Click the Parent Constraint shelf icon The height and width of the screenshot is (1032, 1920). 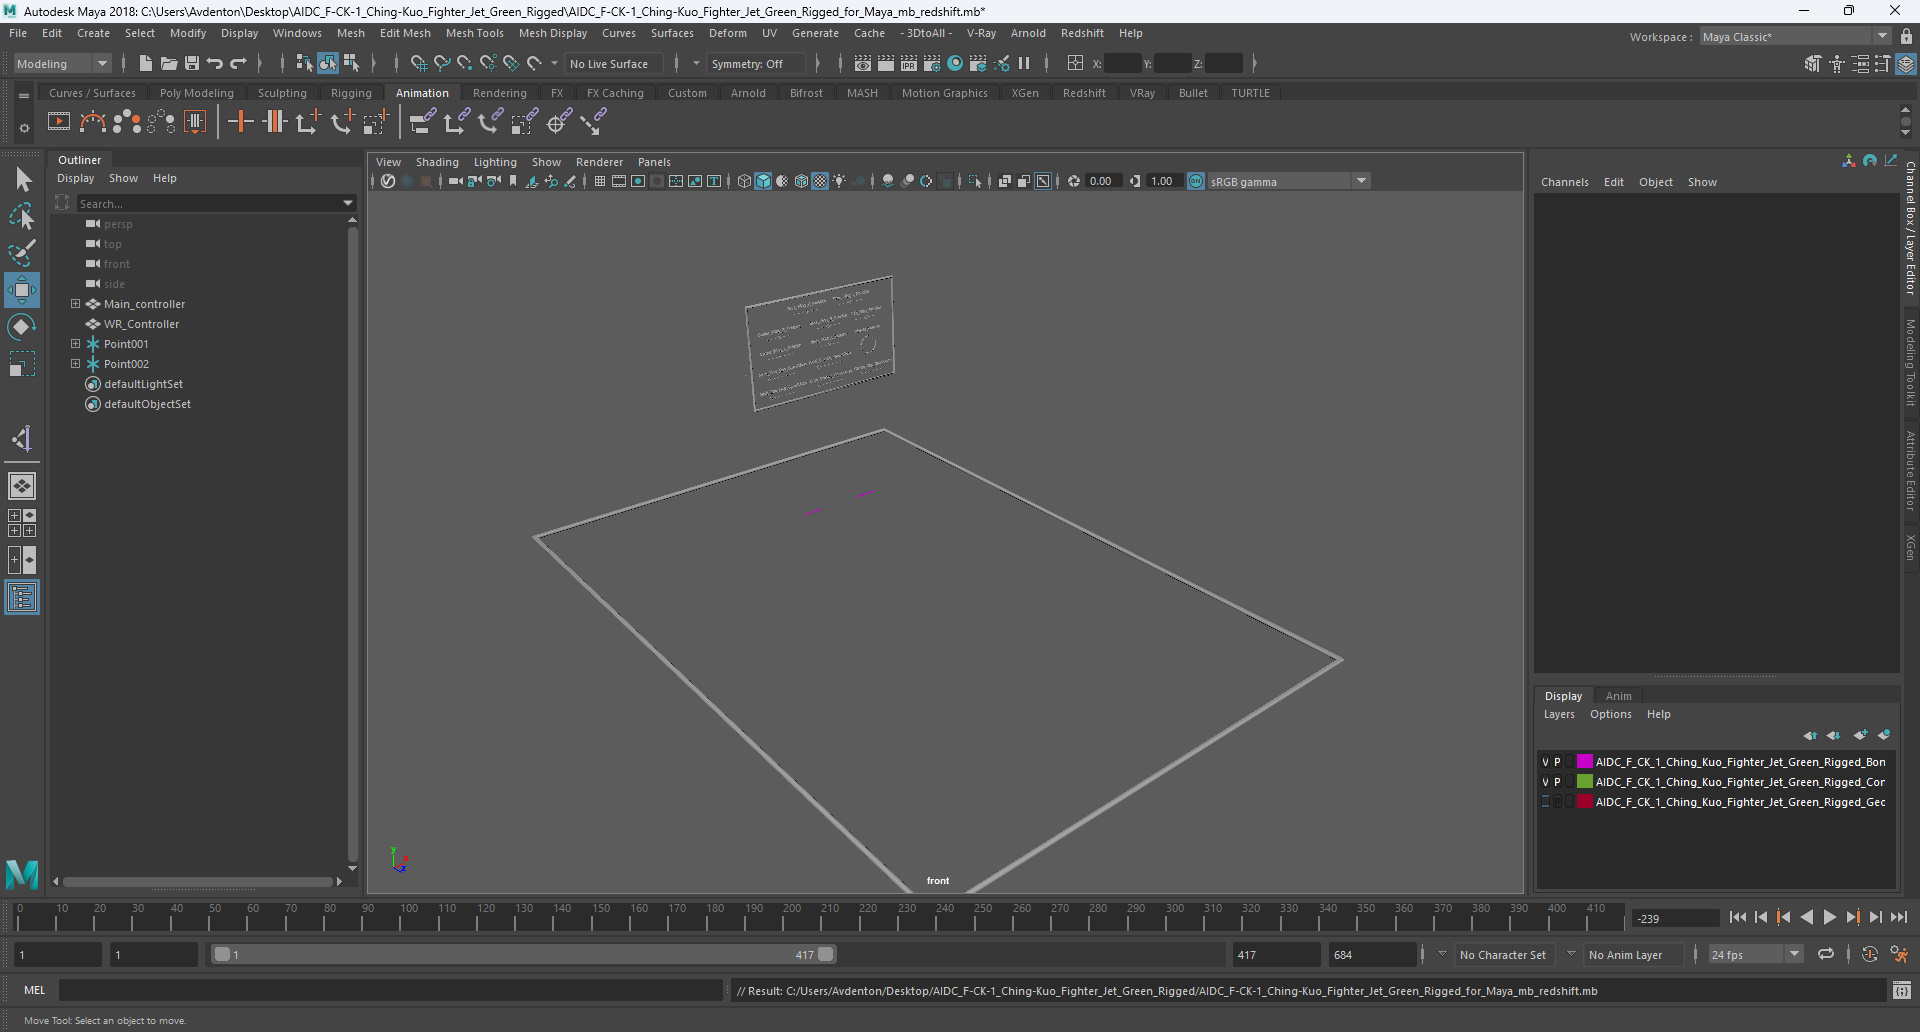coord(423,122)
